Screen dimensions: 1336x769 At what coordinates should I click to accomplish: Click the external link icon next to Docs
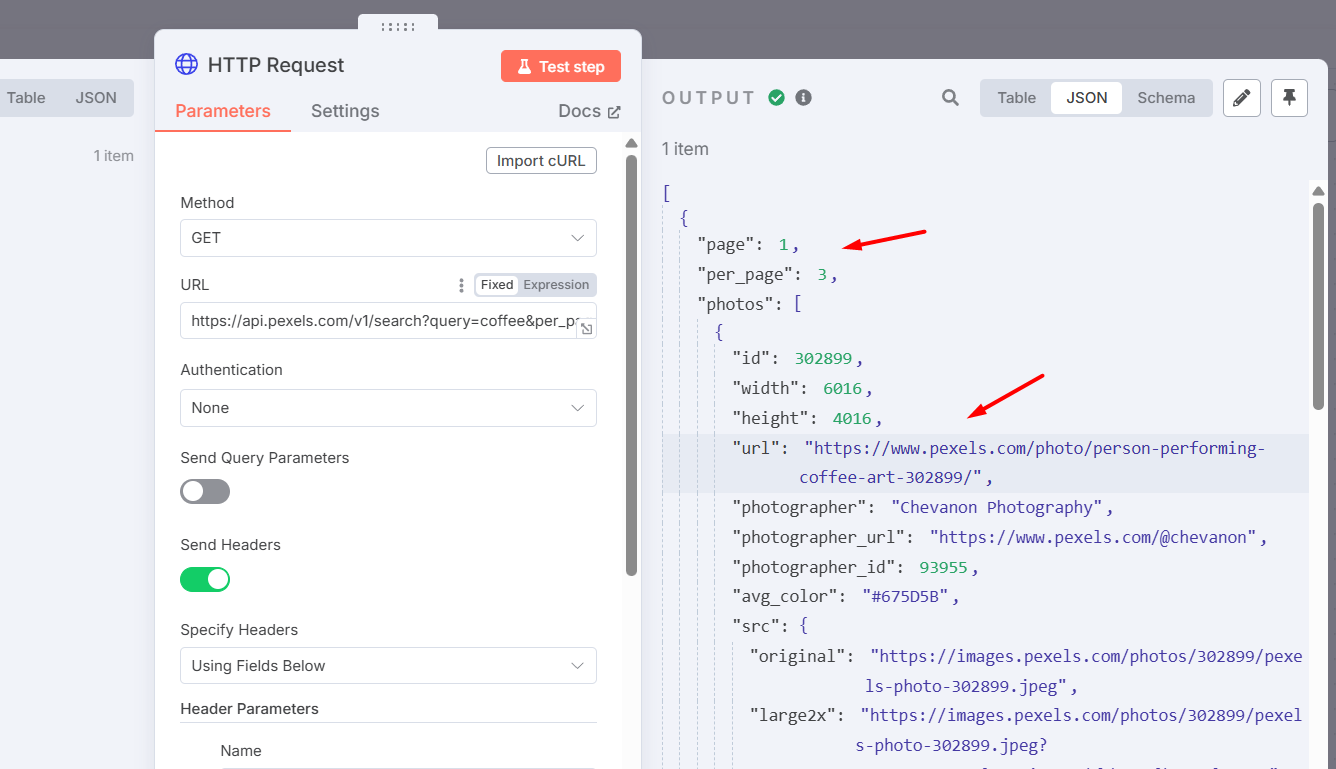tap(614, 112)
